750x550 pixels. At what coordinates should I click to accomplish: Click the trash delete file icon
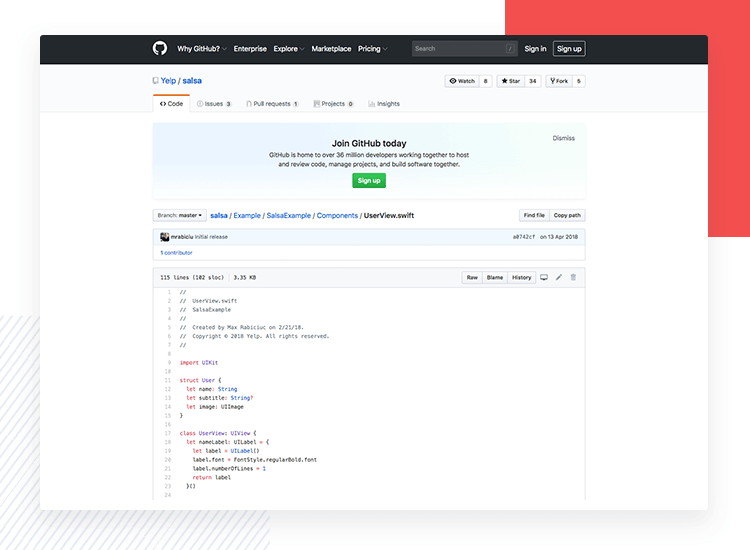[x=573, y=277]
